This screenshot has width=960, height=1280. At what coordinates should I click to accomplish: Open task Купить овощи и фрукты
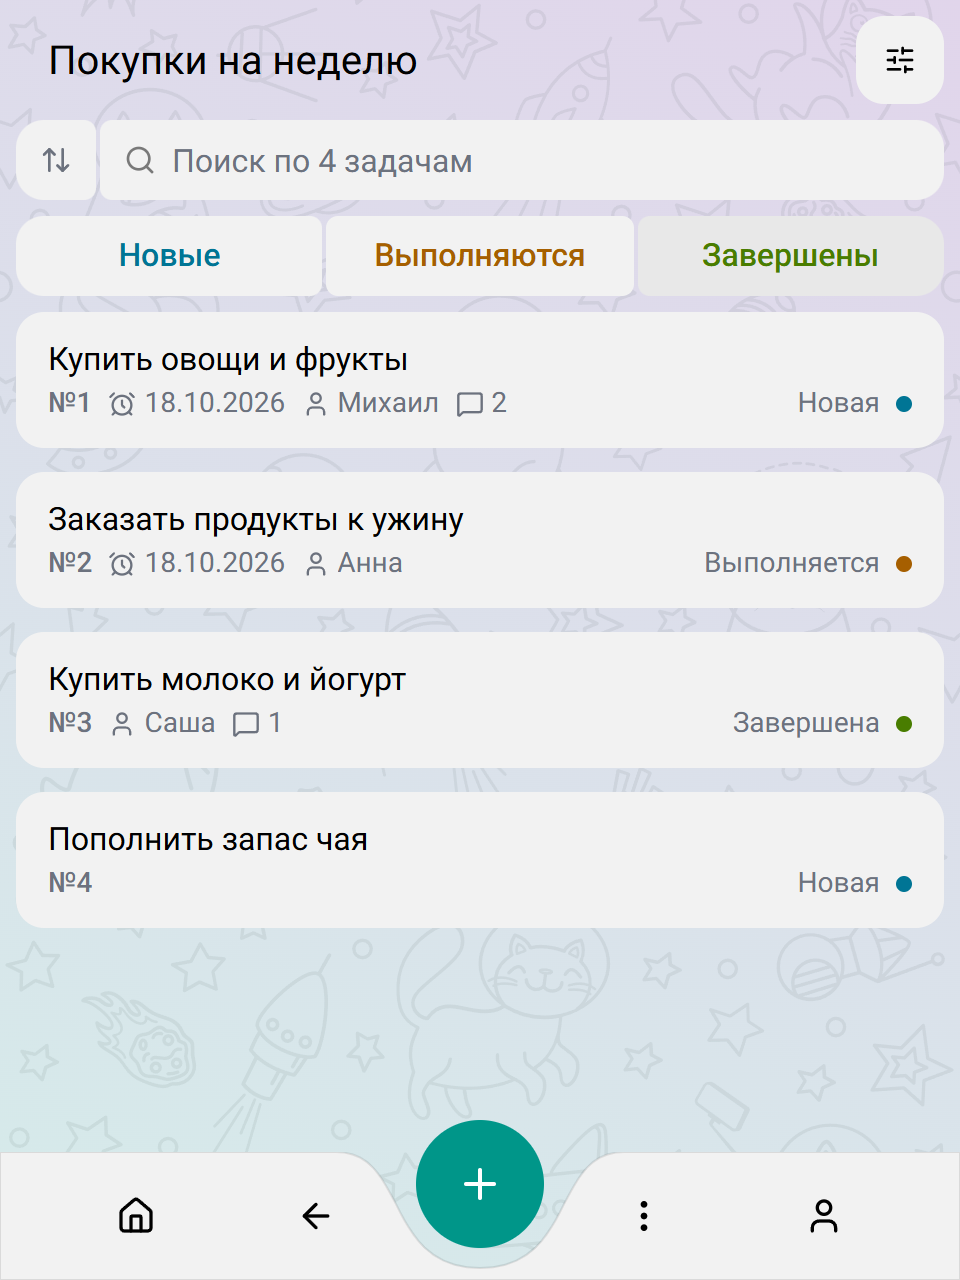coord(480,380)
